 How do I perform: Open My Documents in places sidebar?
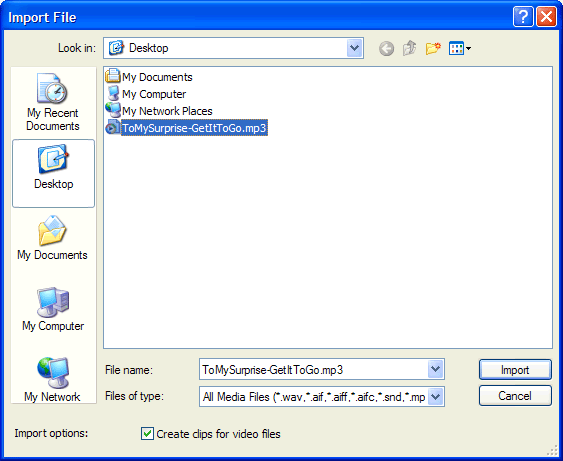52,238
